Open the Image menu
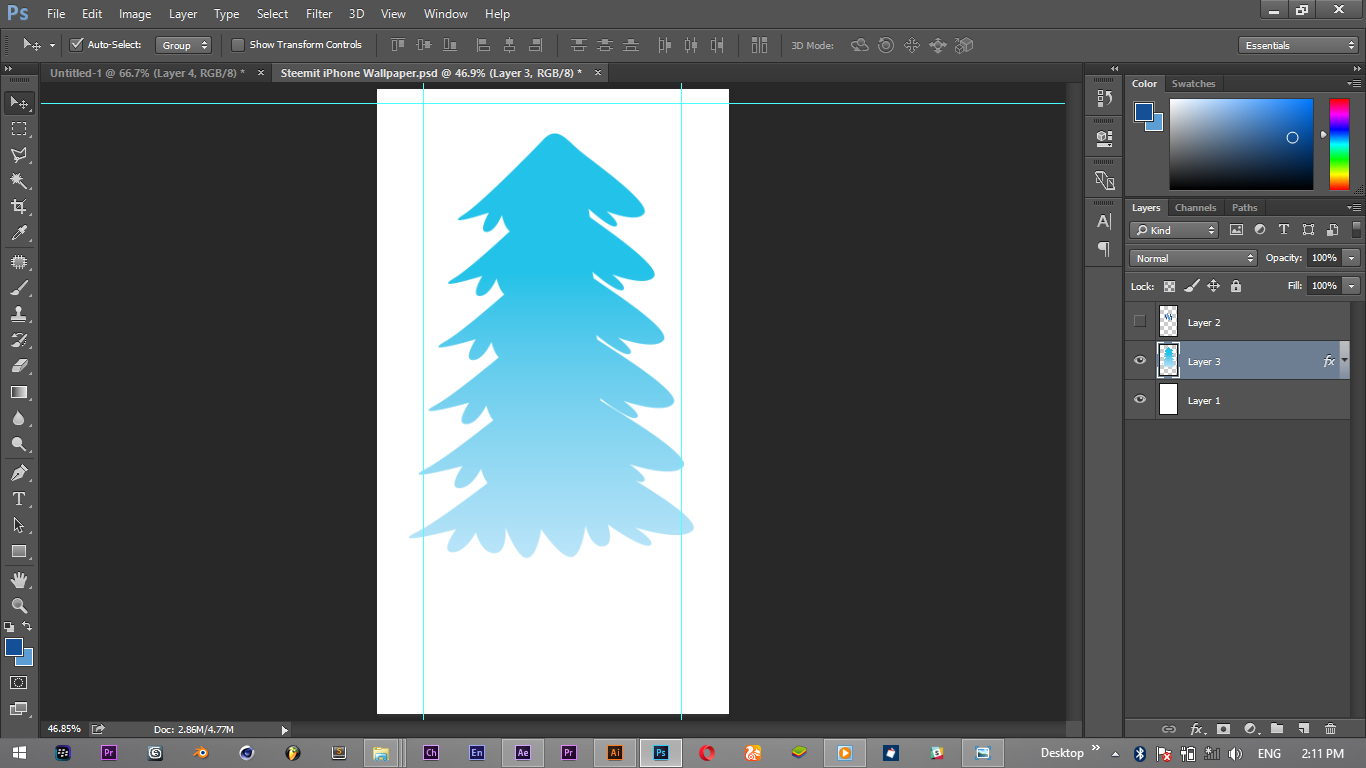The width and height of the screenshot is (1366, 768). click(135, 14)
